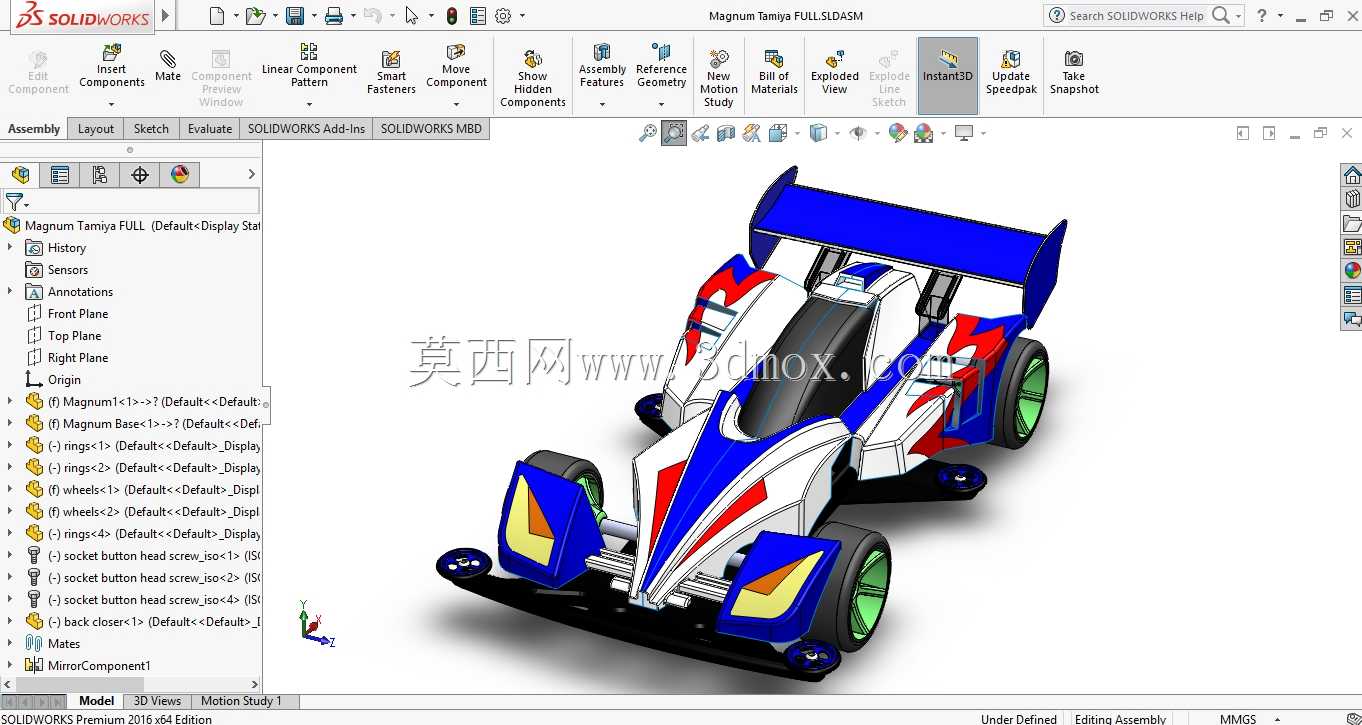
Task: Expand the Annotations tree node
Action: click(10, 292)
